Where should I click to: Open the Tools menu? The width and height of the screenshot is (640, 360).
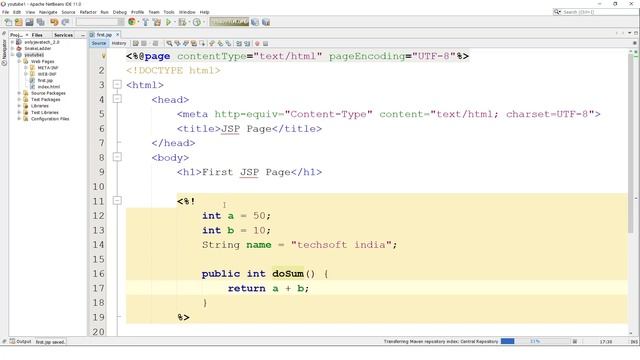click(x=169, y=12)
